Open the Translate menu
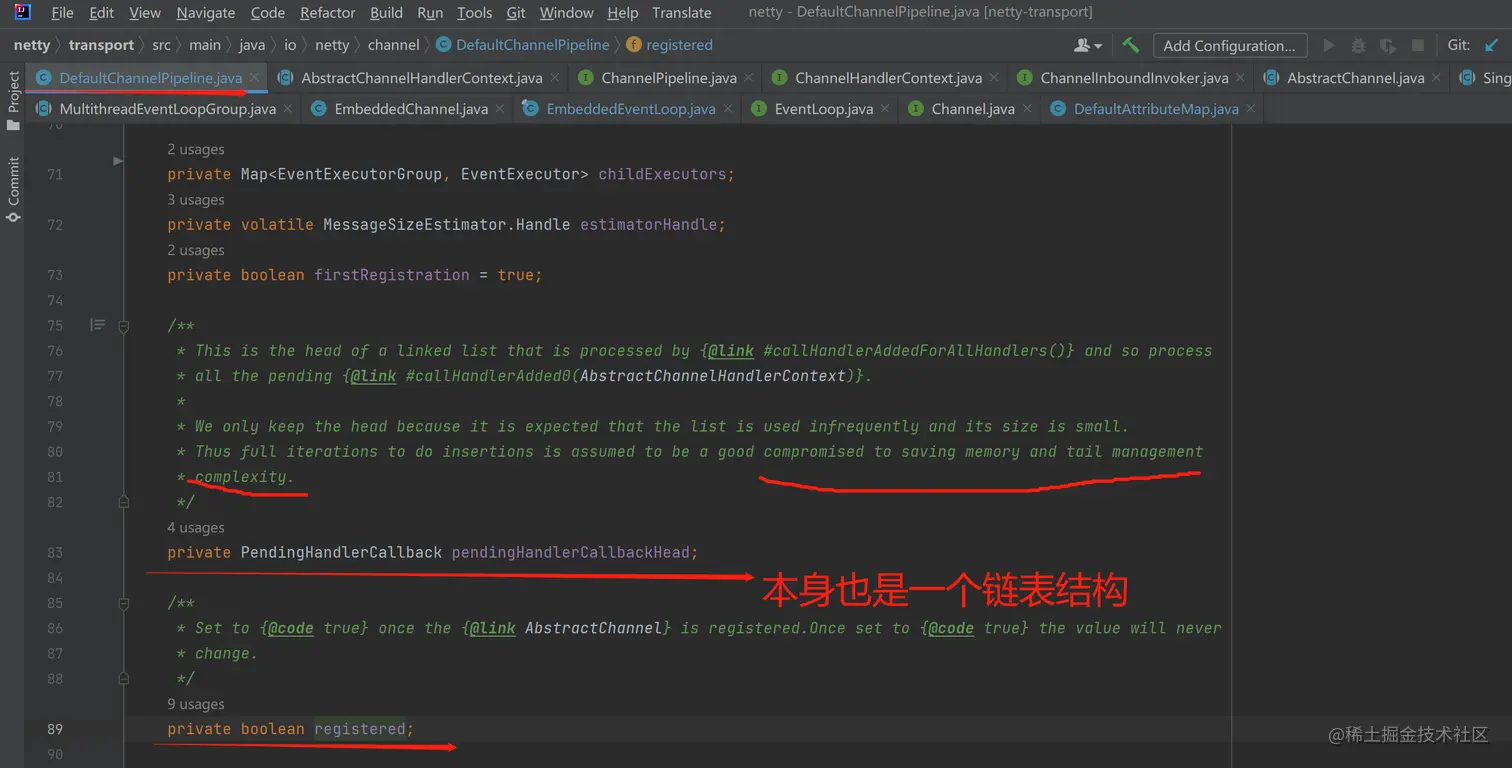 [x=682, y=13]
